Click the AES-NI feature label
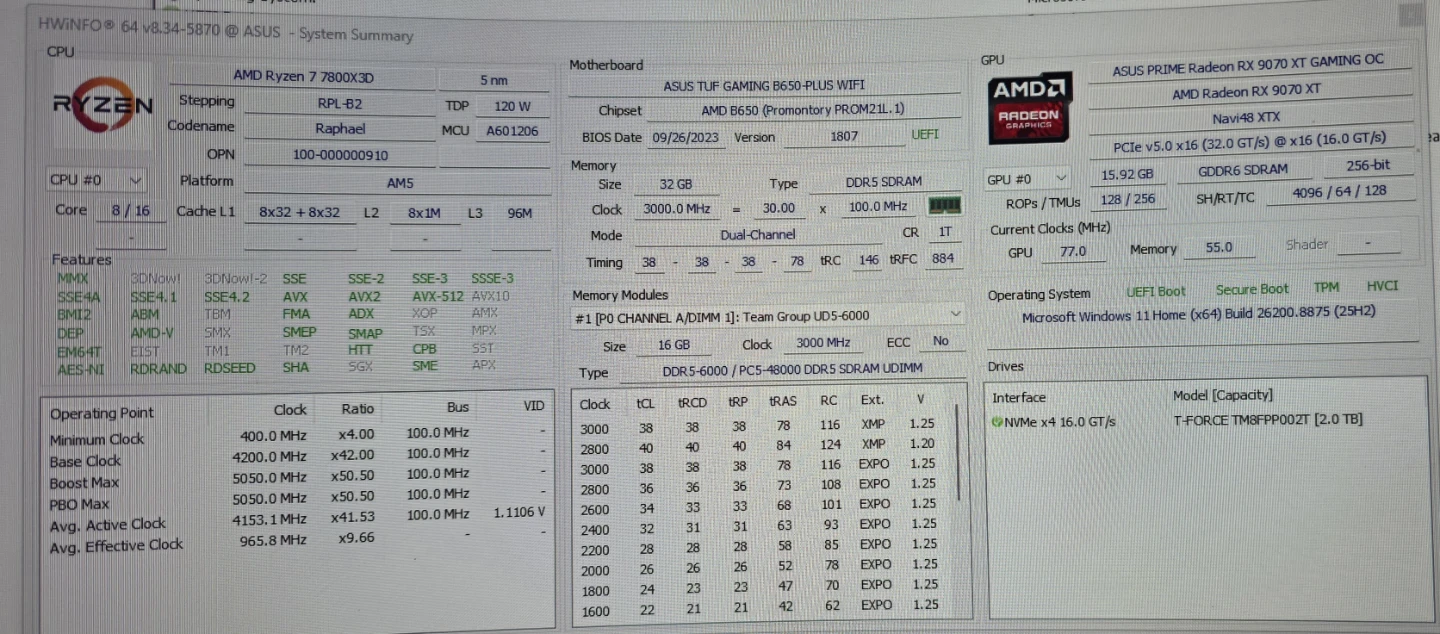Viewport: 1440px width, 634px height. [x=79, y=368]
